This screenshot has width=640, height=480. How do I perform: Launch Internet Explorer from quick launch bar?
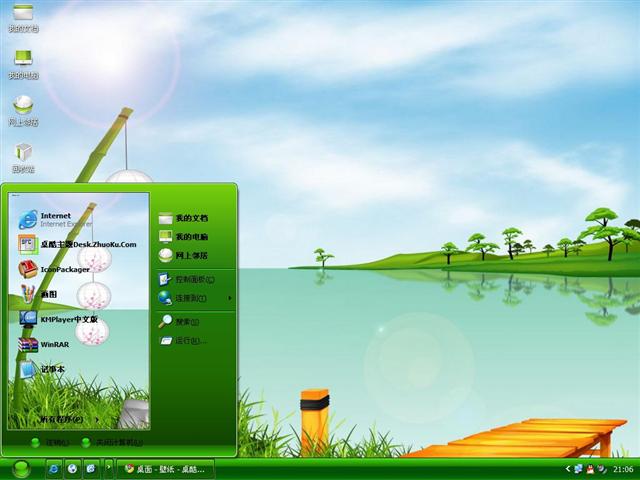click(53, 469)
